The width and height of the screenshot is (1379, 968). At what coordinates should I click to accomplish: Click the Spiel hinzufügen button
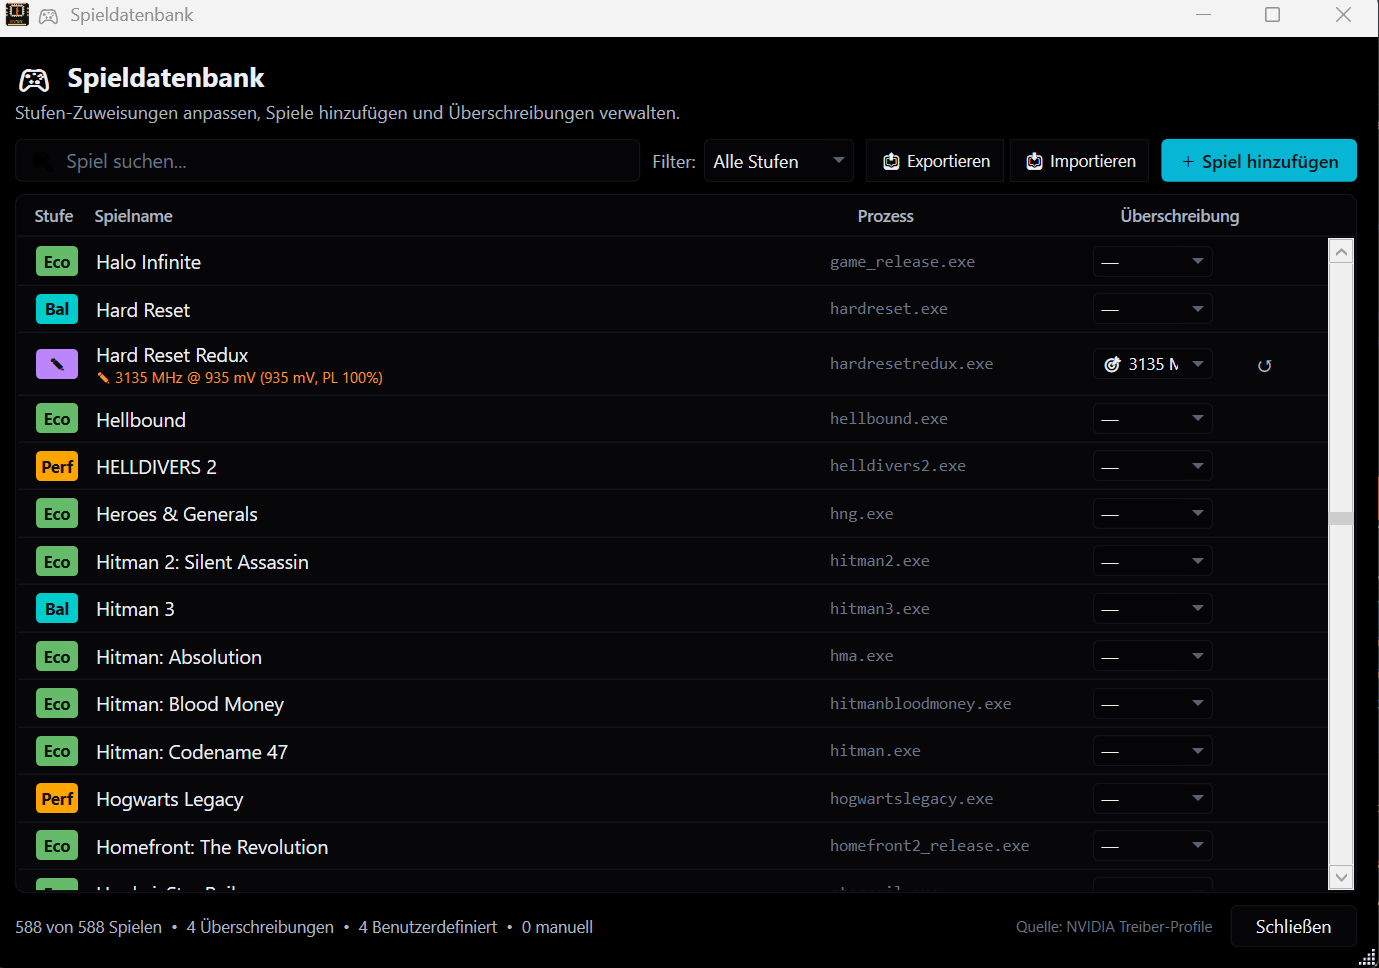coord(1258,160)
